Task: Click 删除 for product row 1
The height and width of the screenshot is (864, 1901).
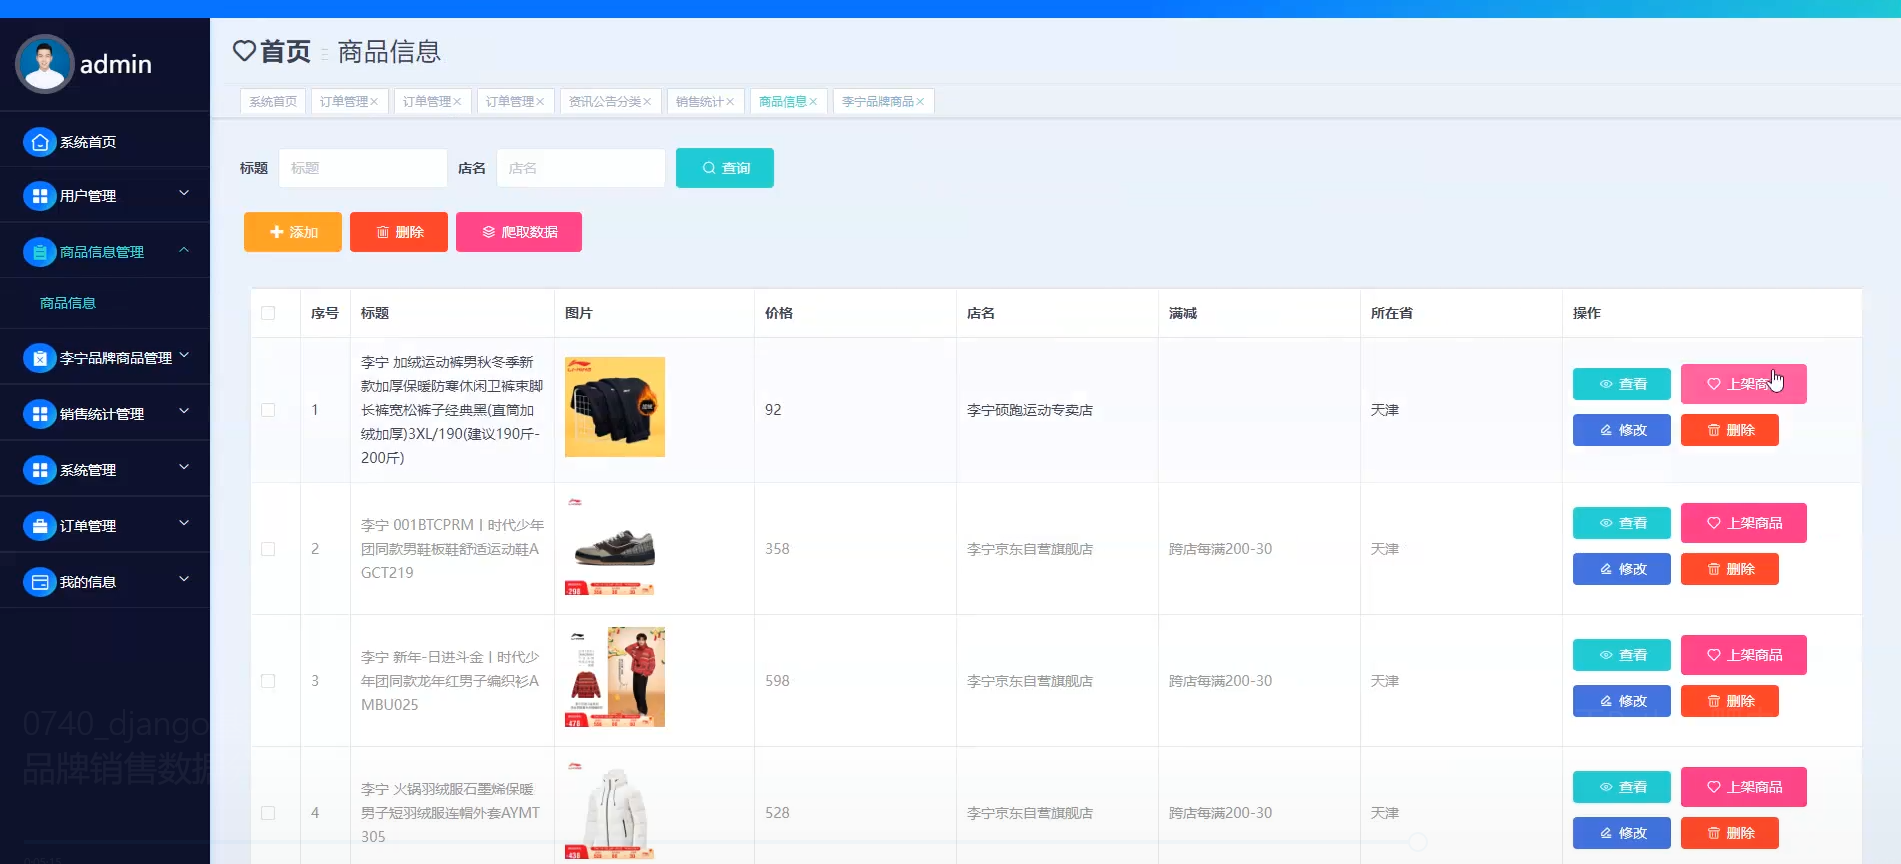Action: (1730, 430)
